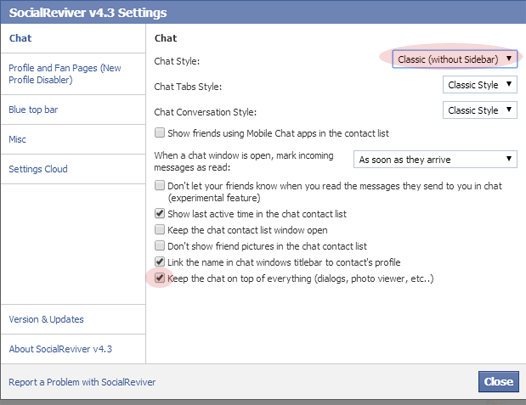This screenshot has height=405, width=526.
Task: Enable showing friends using Mobile Chat apps
Action: pos(160,133)
